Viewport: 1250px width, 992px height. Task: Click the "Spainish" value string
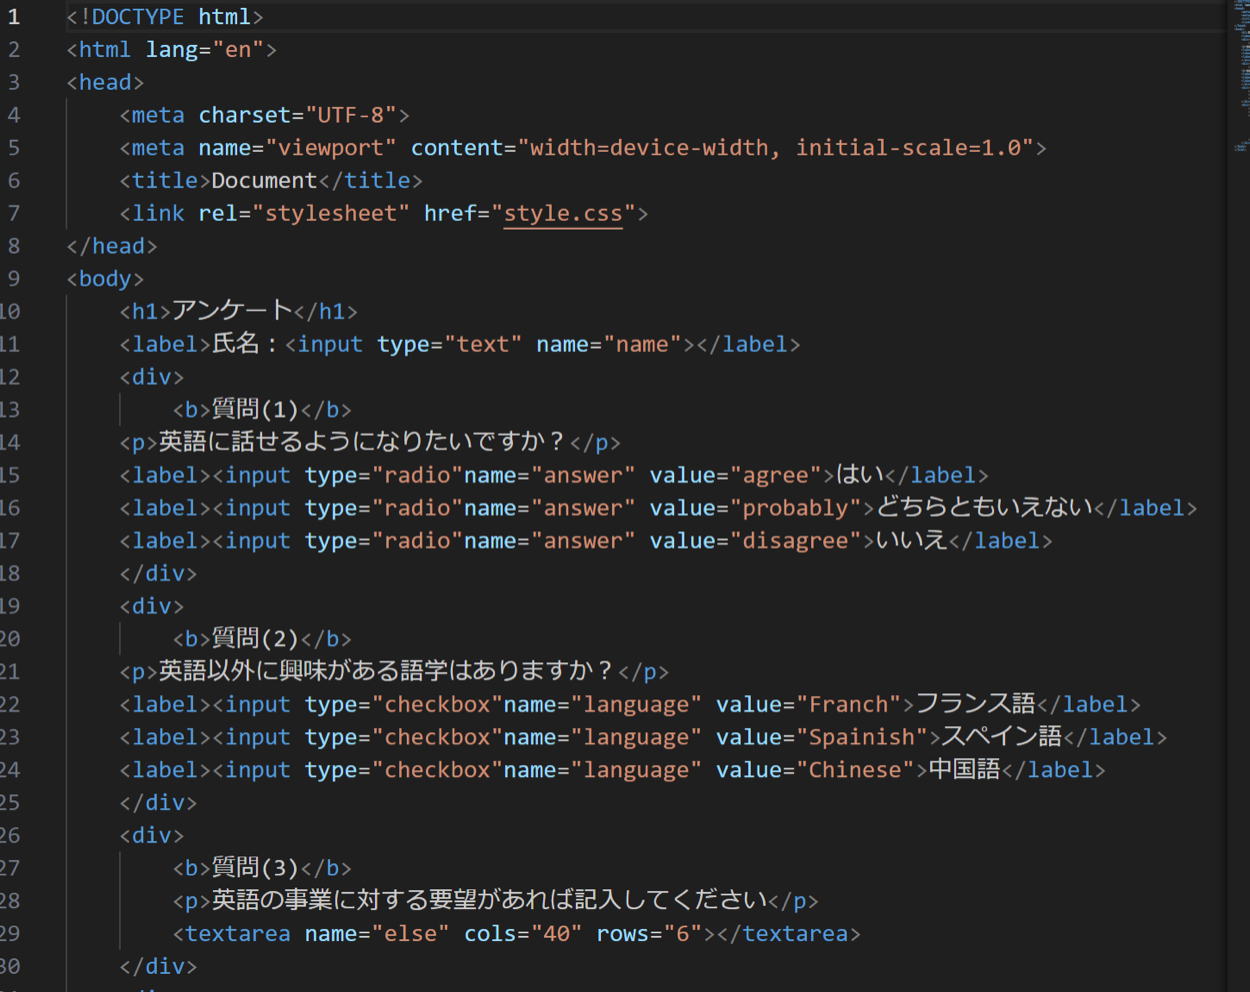862,738
